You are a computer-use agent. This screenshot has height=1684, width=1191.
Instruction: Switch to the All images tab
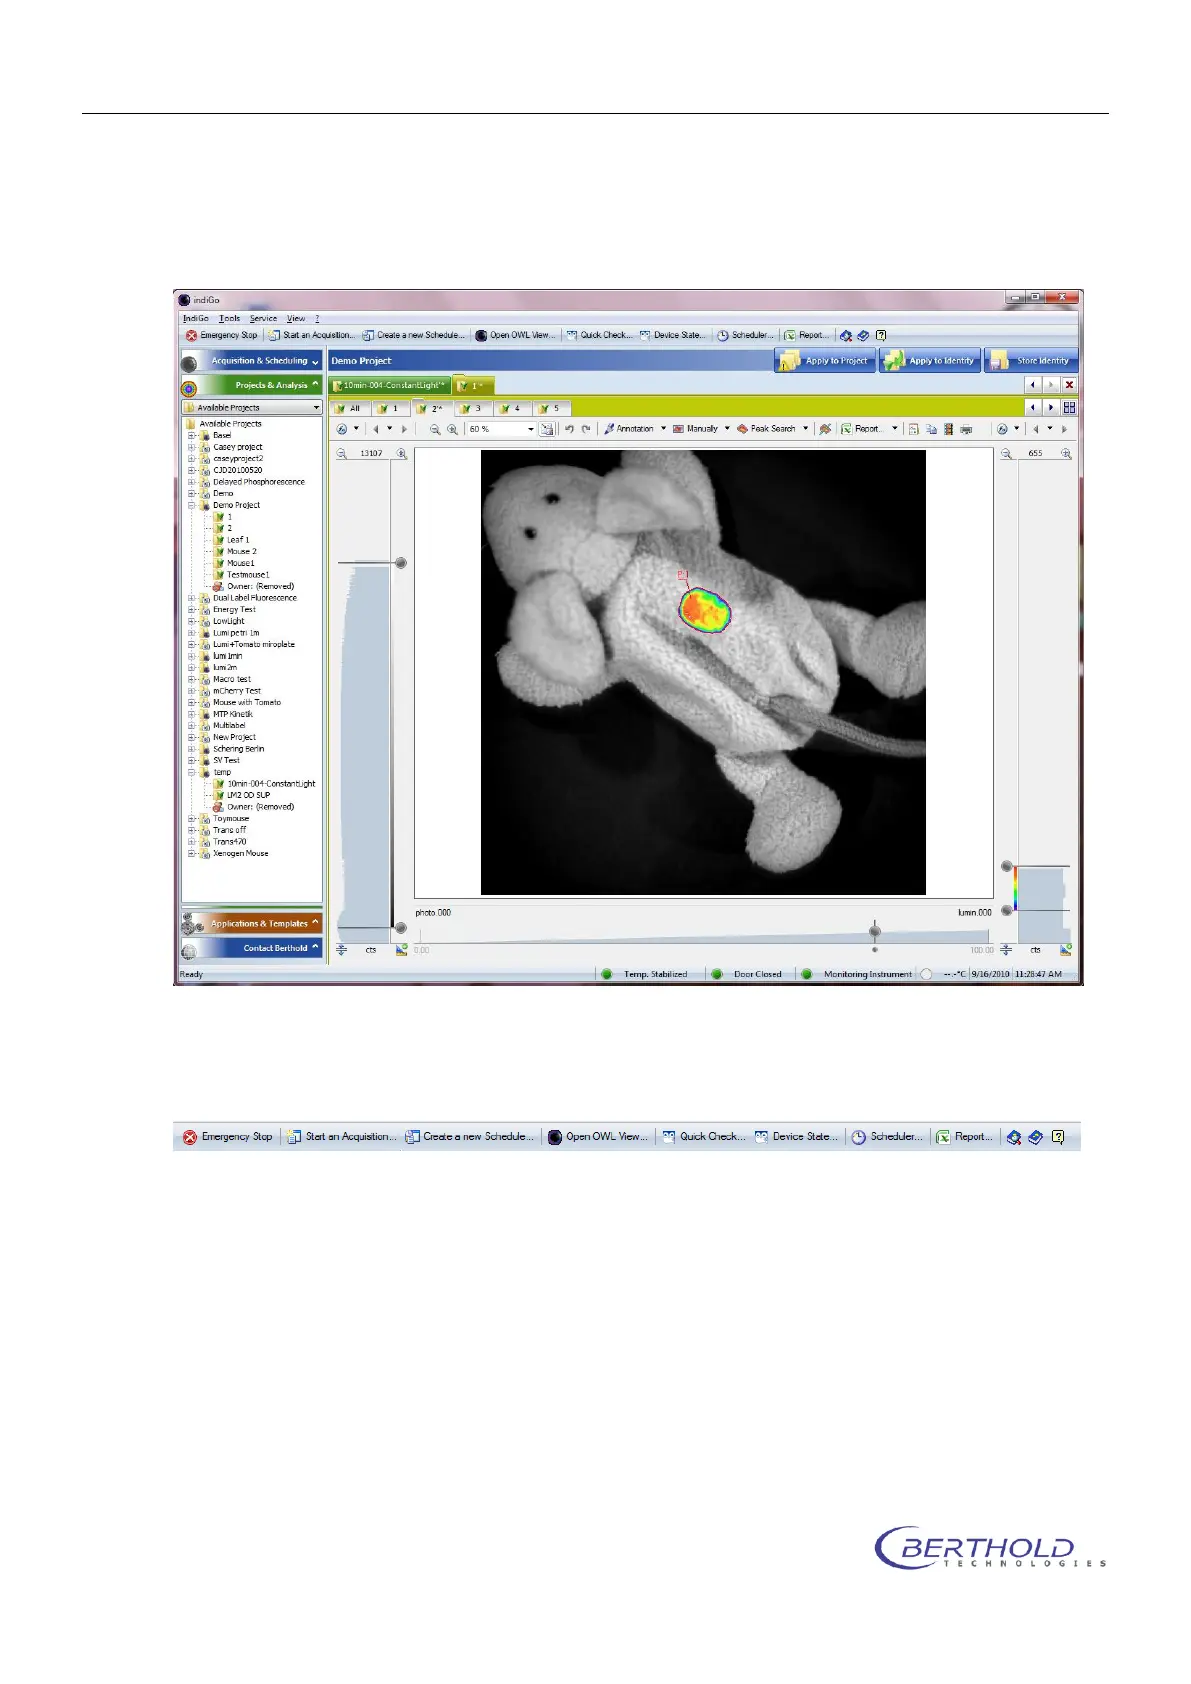[348, 408]
